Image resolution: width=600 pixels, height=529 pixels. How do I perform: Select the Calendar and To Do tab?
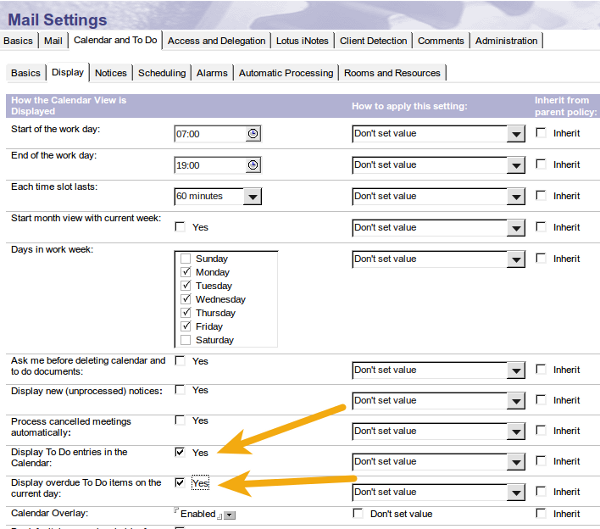click(x=115, y=40)
